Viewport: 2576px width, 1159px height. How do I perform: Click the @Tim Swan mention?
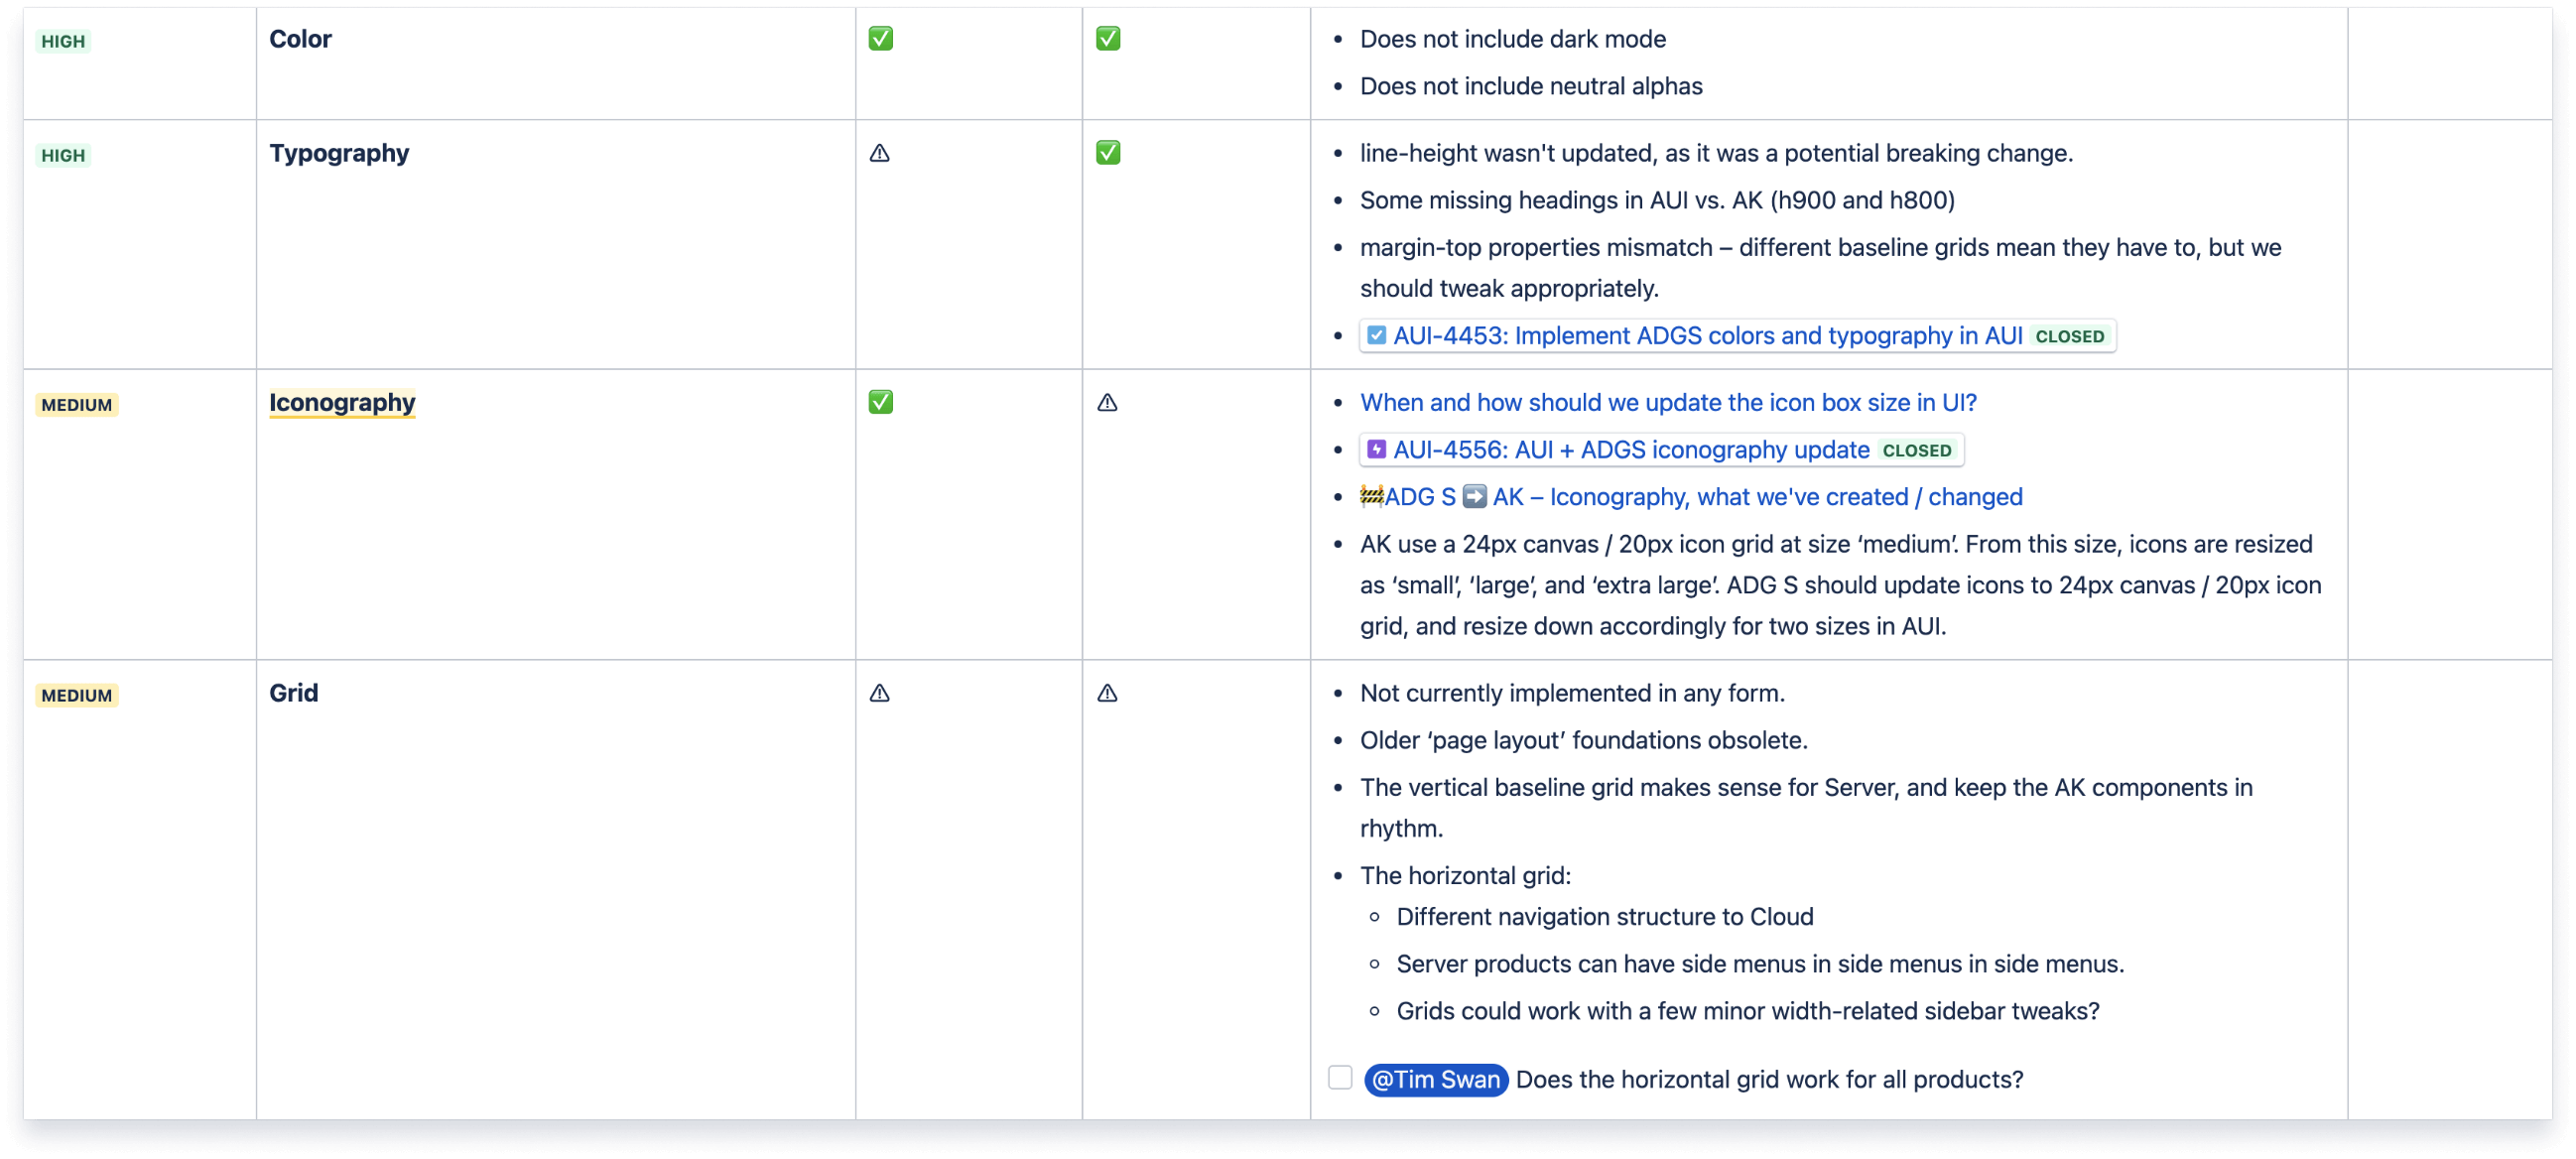coord(1435,1079)
